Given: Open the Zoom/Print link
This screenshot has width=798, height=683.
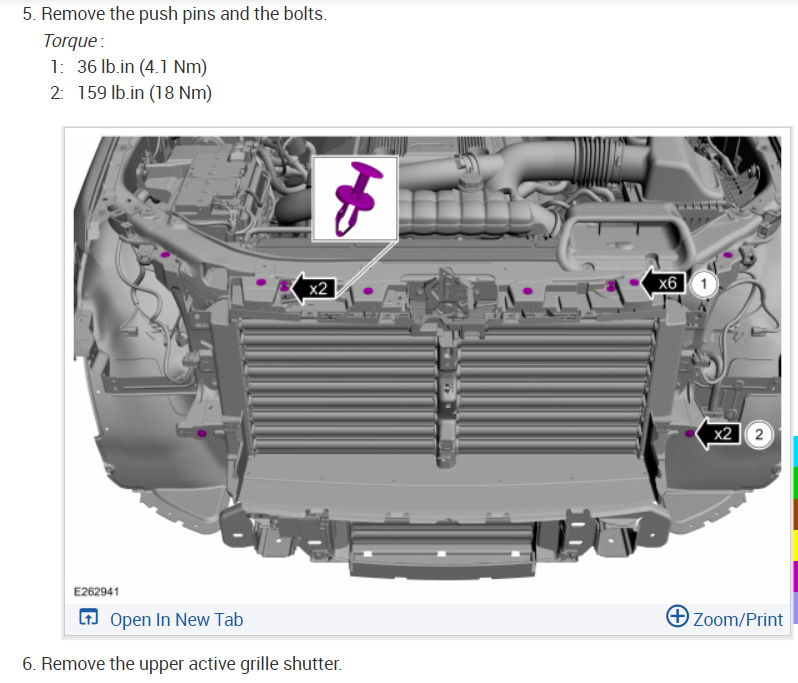Looking at the screenshot, I should click(x=737, y=619).
